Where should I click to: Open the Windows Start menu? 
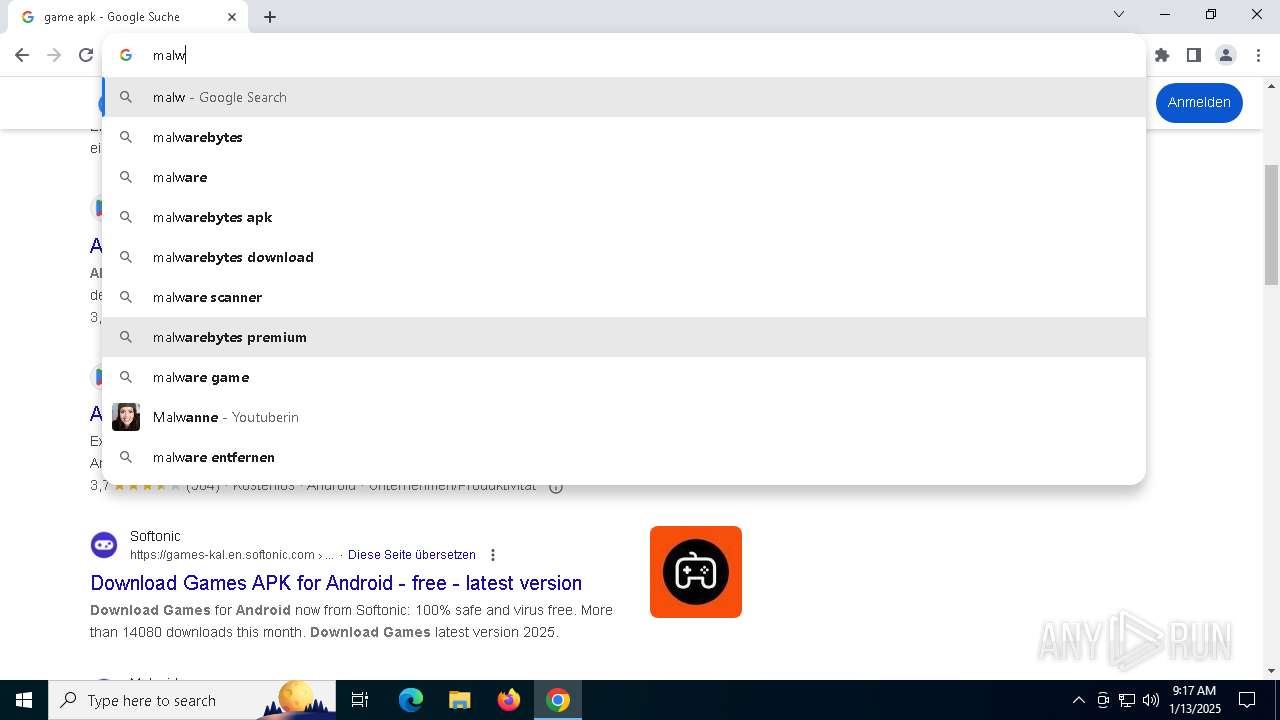tap(24, 700)
